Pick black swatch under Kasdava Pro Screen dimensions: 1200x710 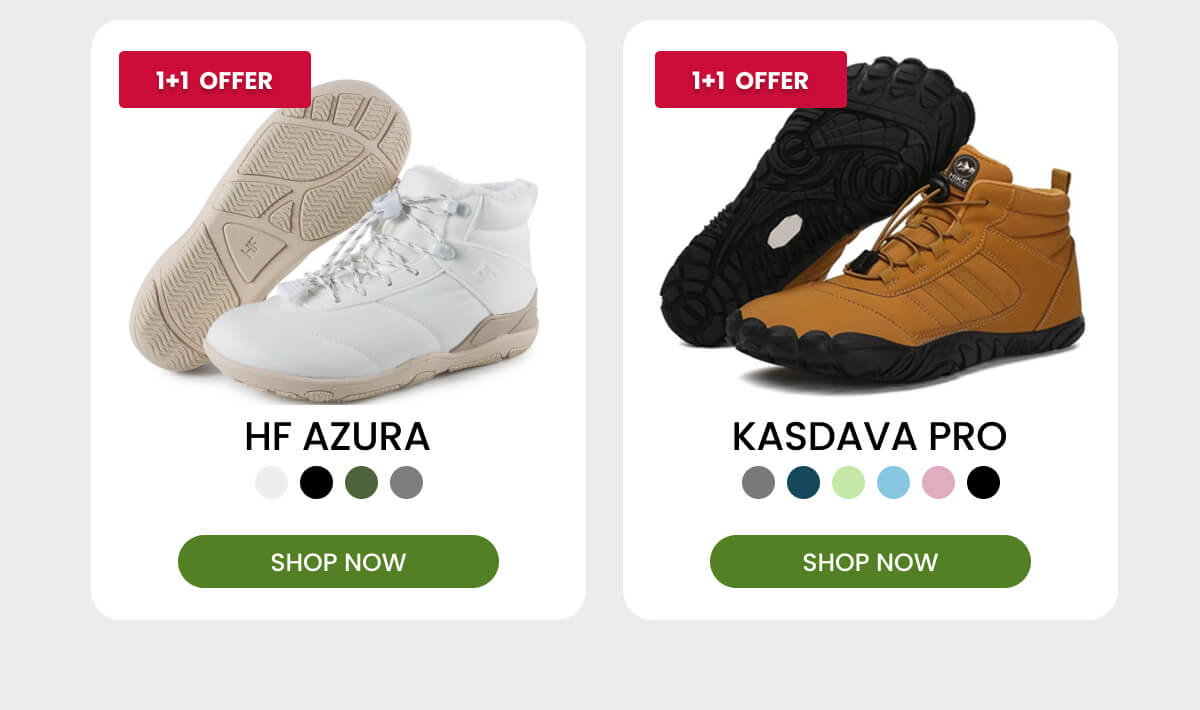[983, 482]
